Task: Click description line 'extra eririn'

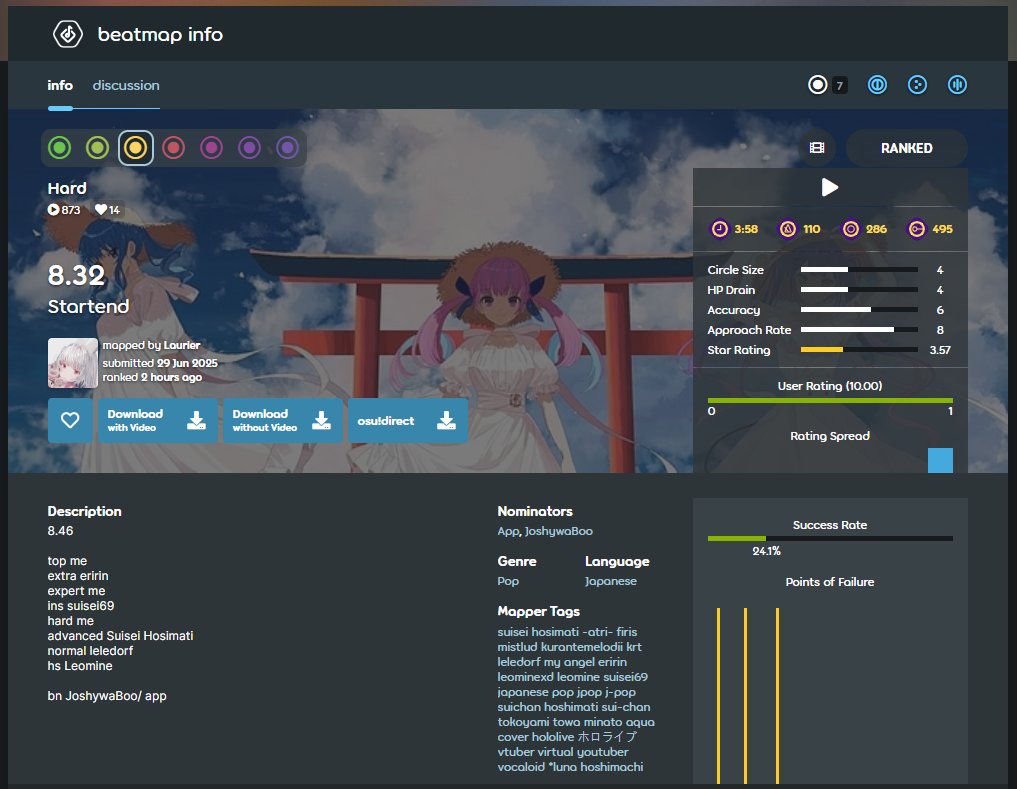Action: 78,576
